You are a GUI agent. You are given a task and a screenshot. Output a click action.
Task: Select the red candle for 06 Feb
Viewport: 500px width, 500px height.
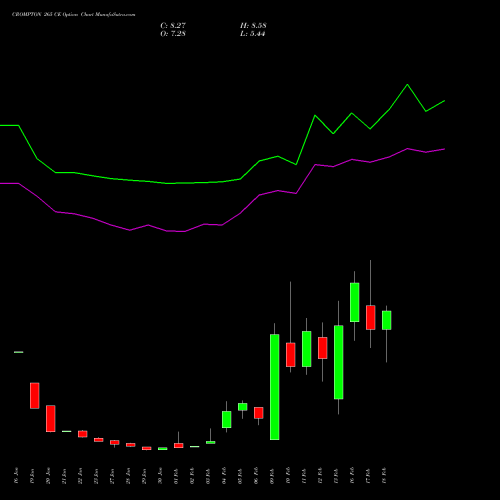tap(259, 413)
